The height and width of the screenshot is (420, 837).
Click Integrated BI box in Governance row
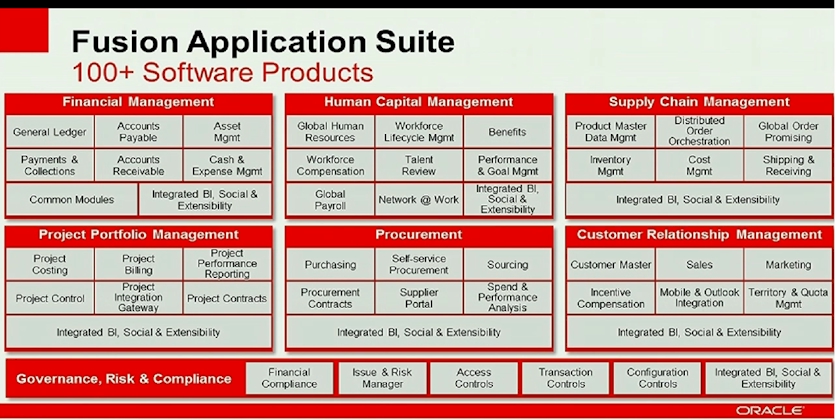pyautogui.click(x=768, y=378)
